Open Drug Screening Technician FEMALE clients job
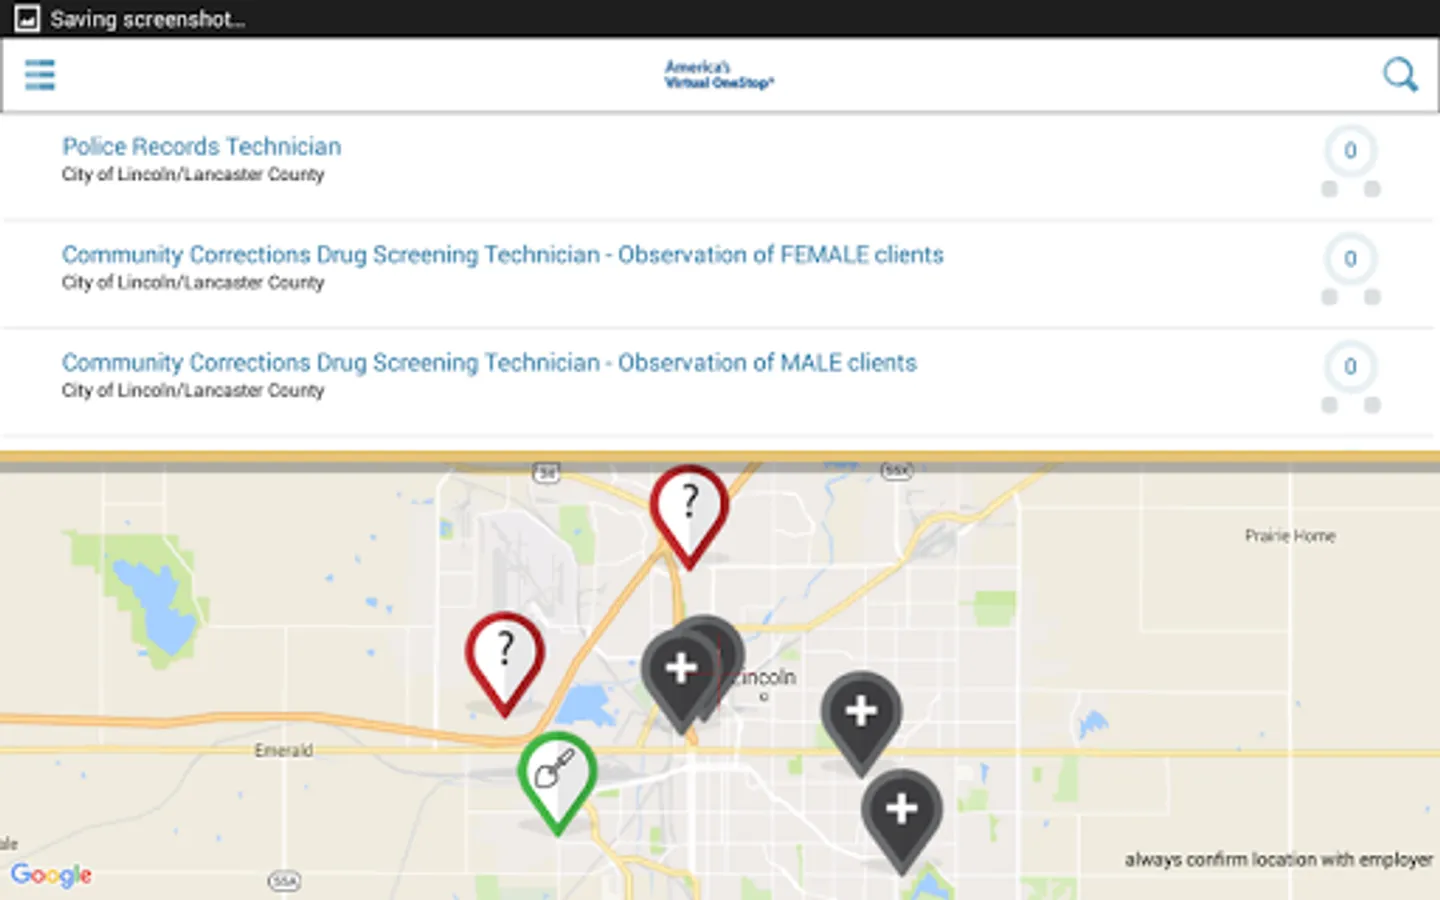 coord(502,255)
